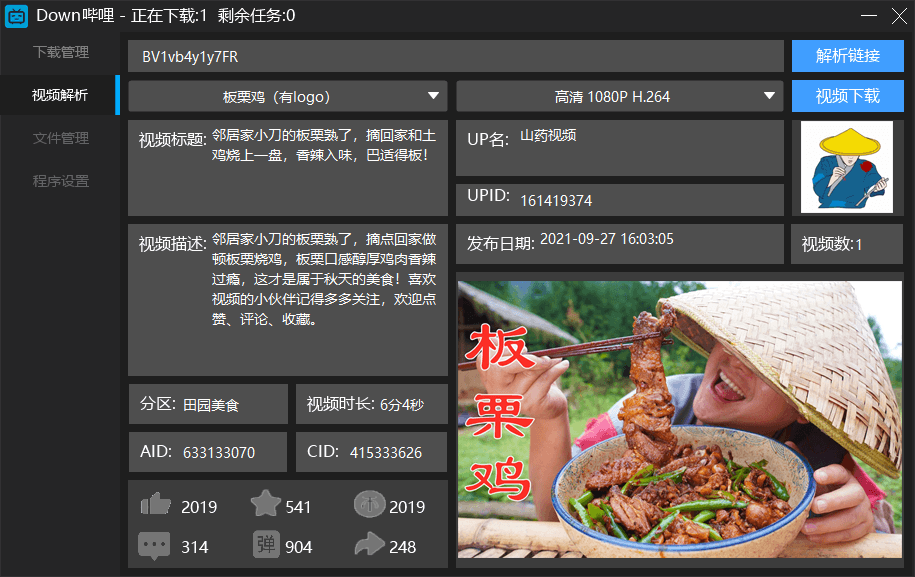Open the 文件管理 tab
Image resolution: width=915 pixels, height=577 pixels.
pos(60,138)
